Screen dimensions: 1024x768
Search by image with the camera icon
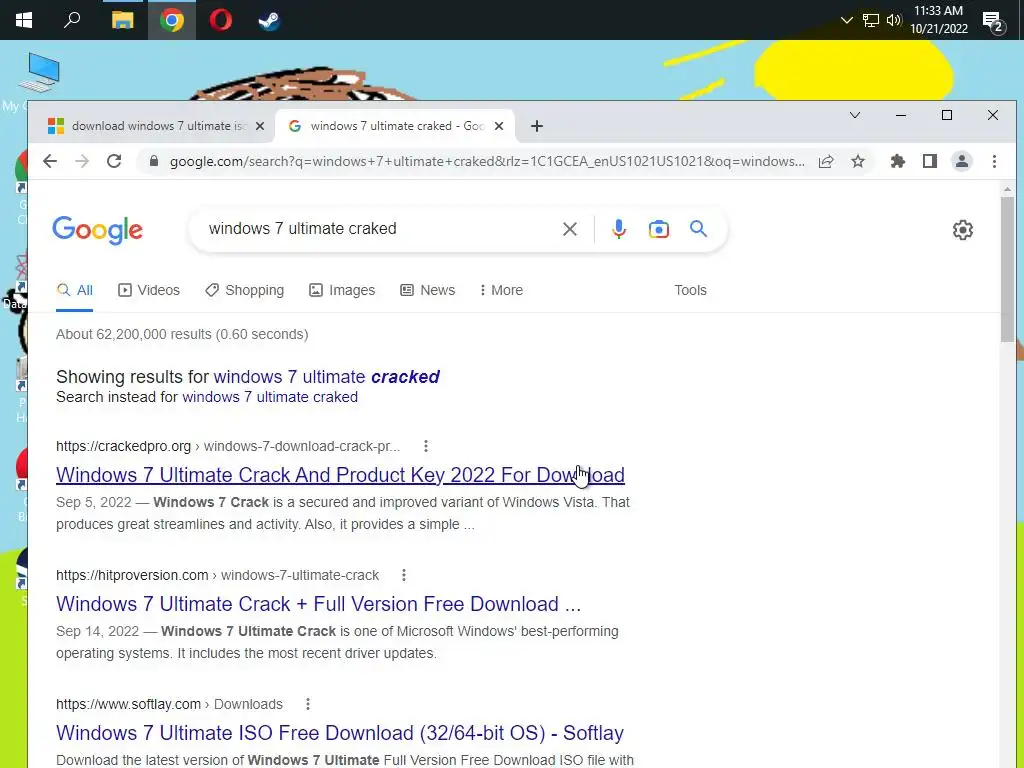click(x=659, y=229)
